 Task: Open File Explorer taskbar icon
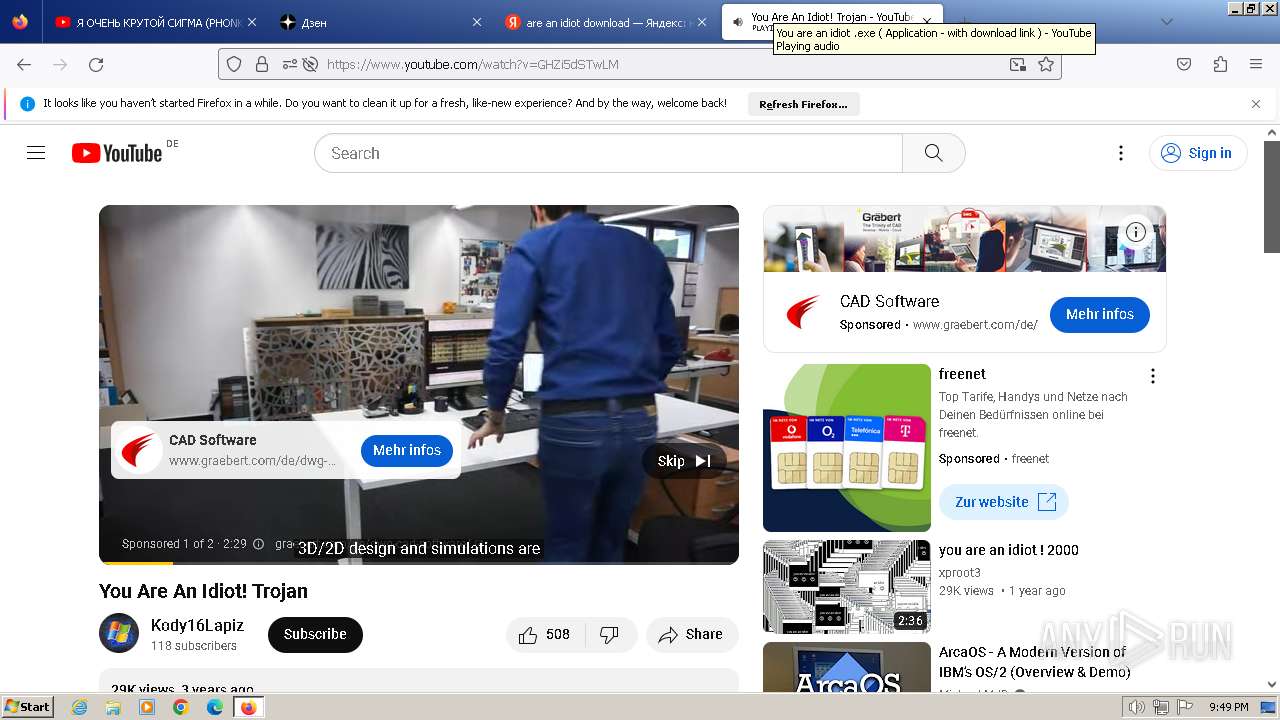tap(113, 707)
